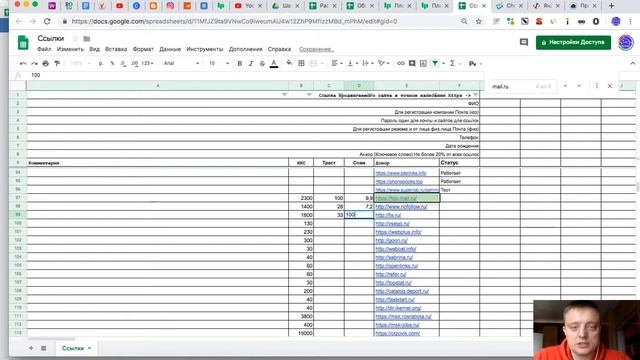Click the mail.ru search field
Viewport: 640px width, 360px height.
[x=522, y=87]
